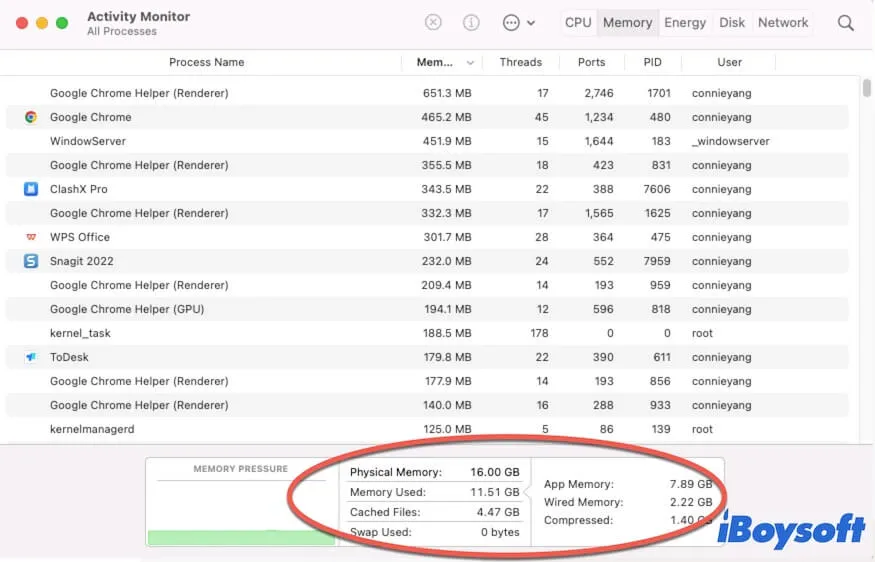Click the App Memory label
Image resolution: width=875 pixels, height=562 pixels.
tap(579, 484)
